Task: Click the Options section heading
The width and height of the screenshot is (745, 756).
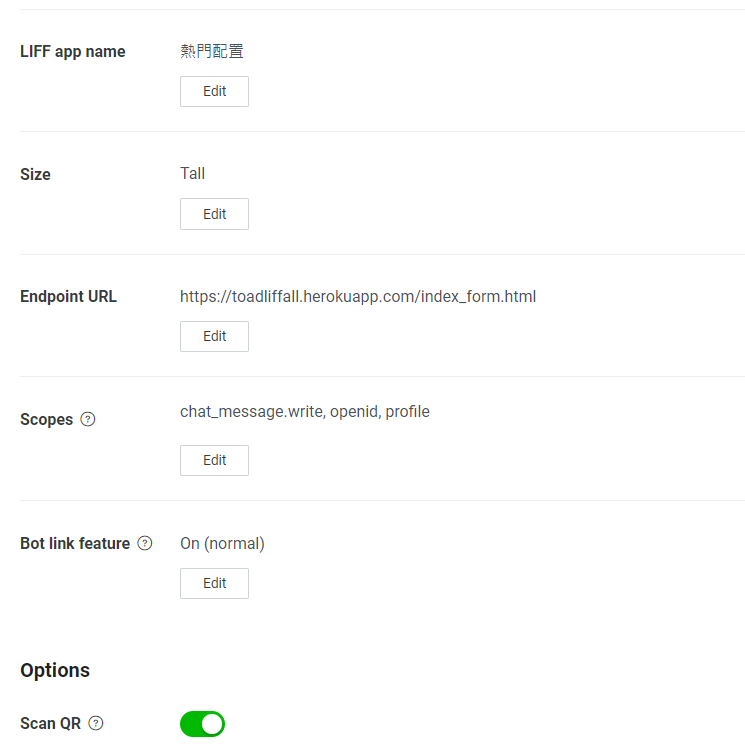Action: point(55,670)
